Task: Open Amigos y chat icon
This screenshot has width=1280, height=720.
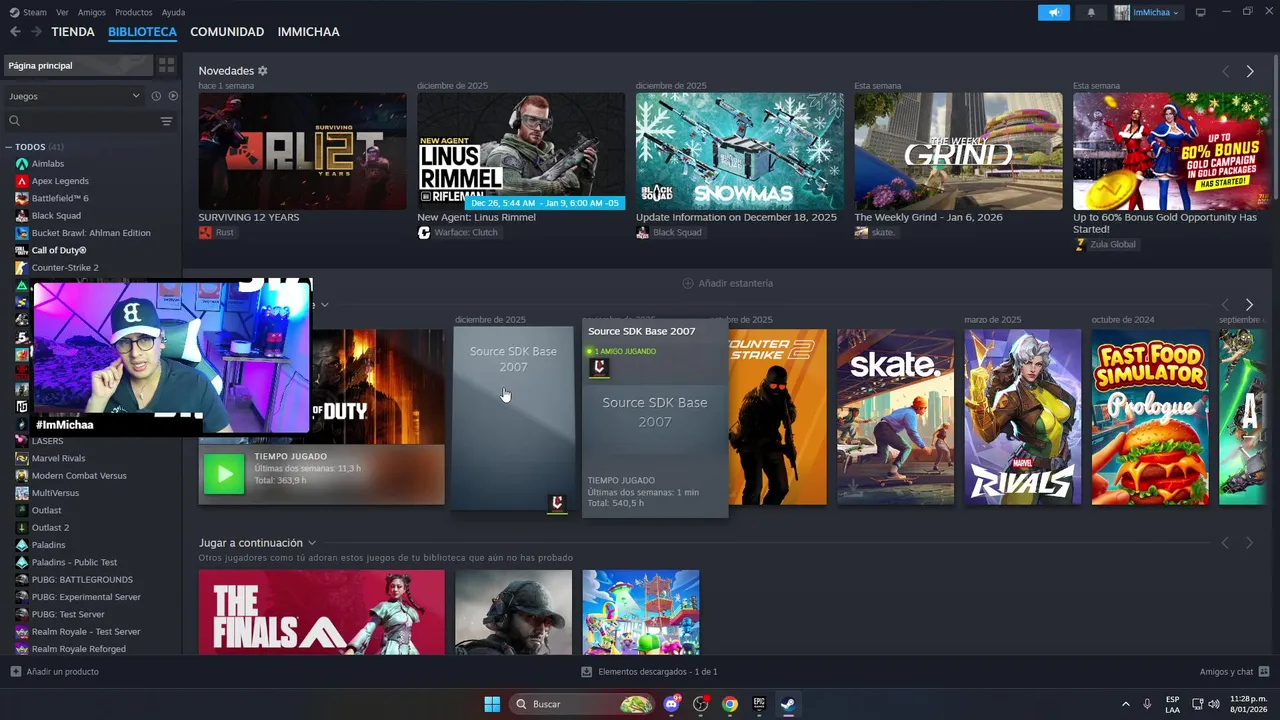Action: click(x=1264, y=671)
